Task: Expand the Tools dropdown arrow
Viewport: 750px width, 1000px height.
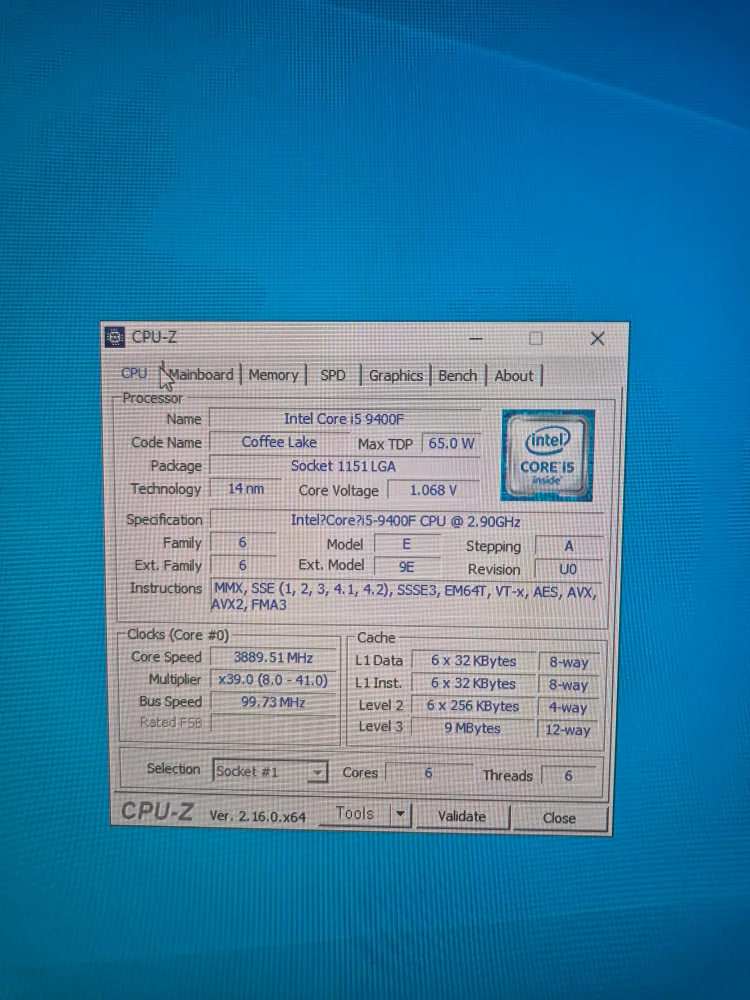Action: [401, 814]
